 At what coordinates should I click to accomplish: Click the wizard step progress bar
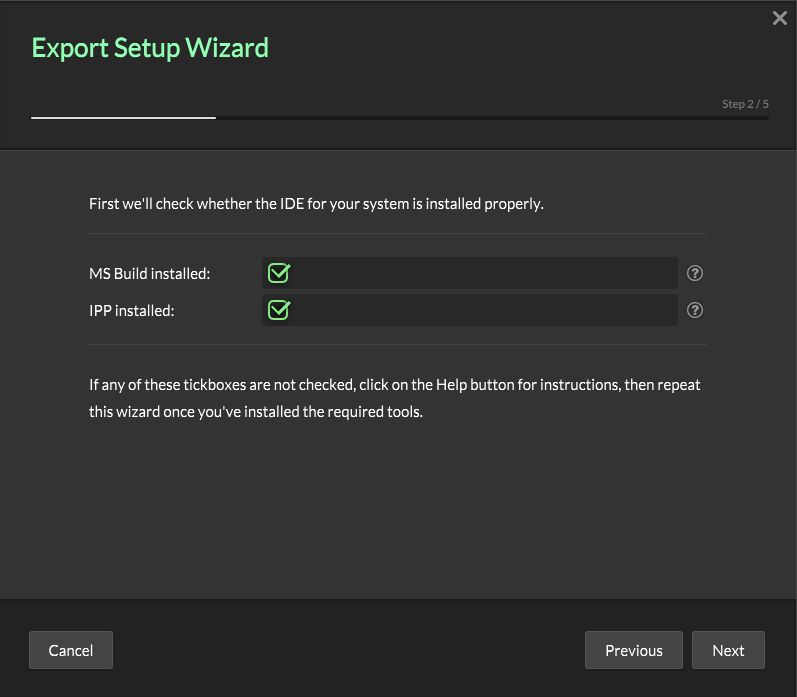point(400,118)
